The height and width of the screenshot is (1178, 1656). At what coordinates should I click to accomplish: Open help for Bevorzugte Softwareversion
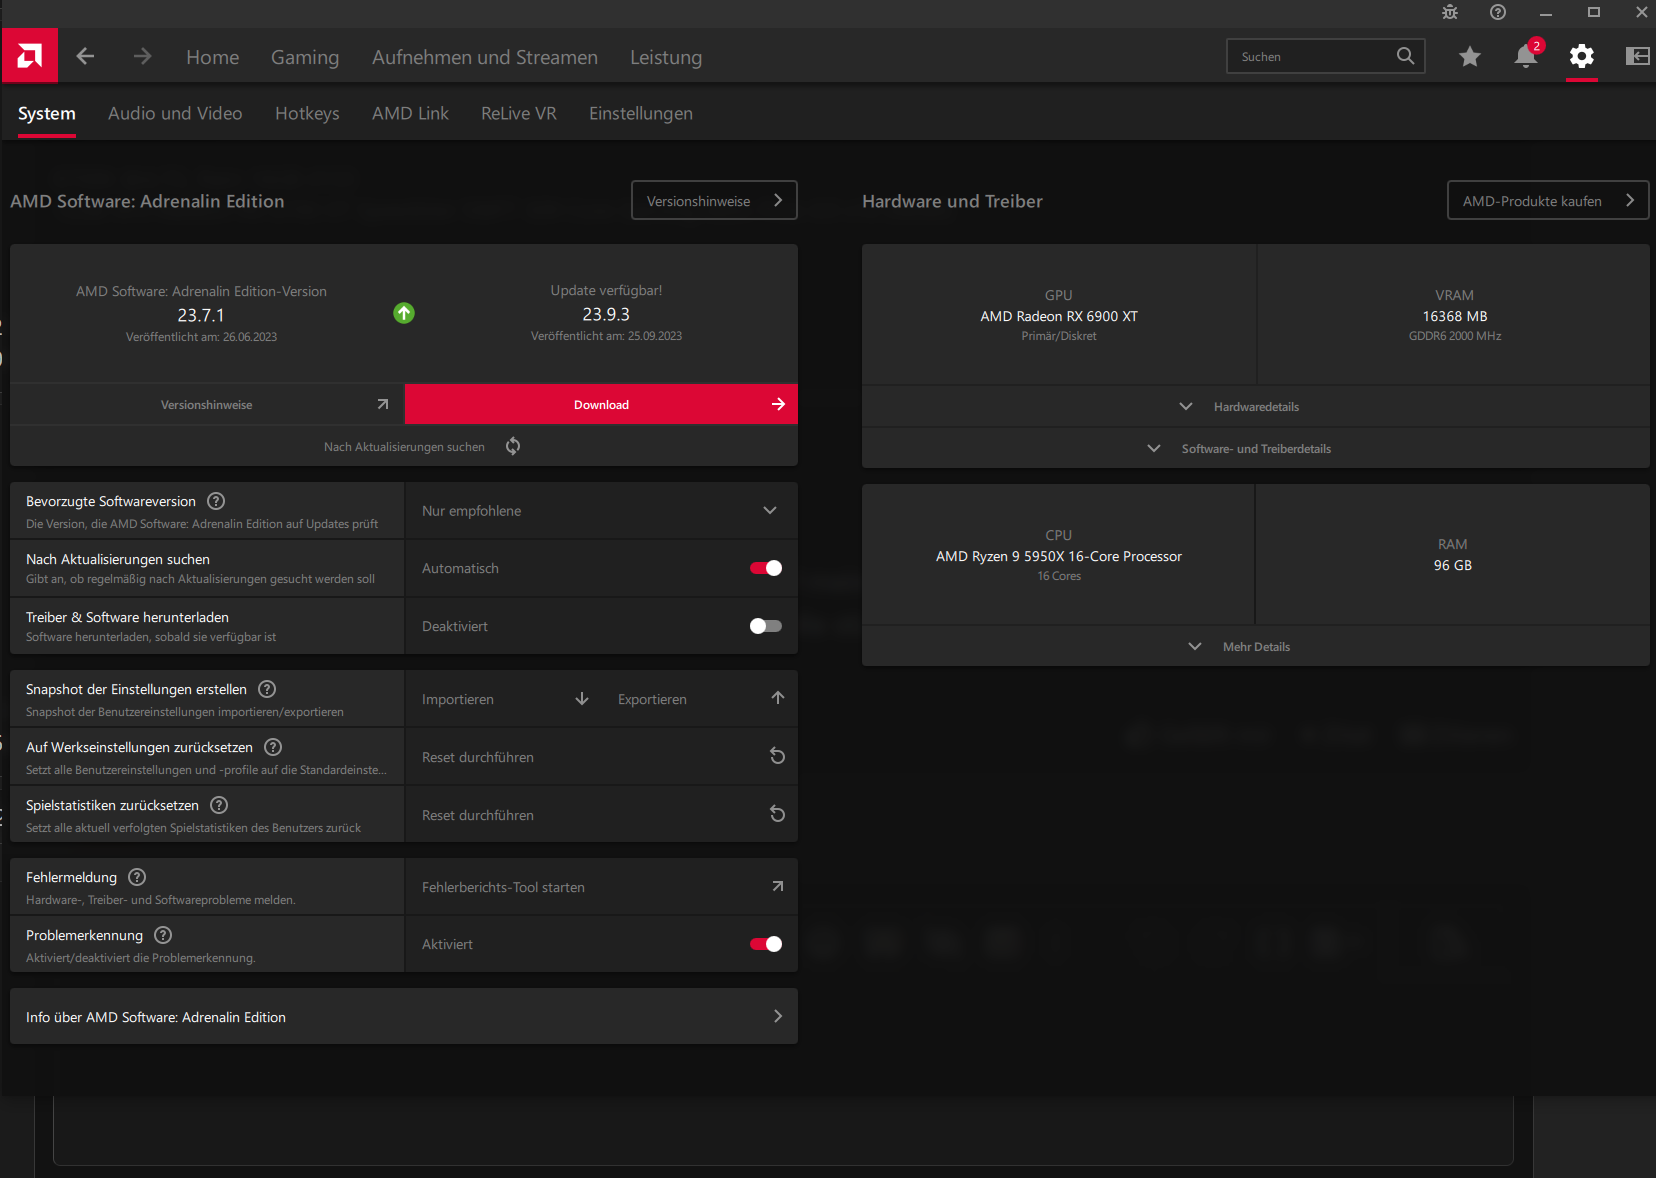click(x=216, y=501)
